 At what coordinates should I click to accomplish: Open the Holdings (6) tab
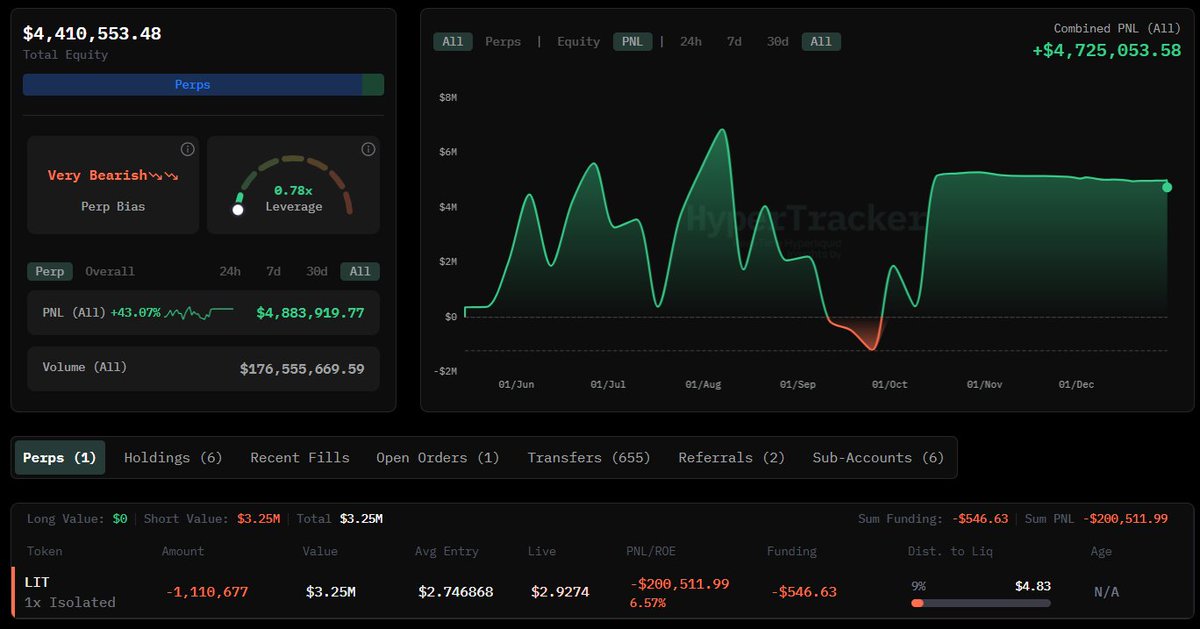[x=173, y=457]
